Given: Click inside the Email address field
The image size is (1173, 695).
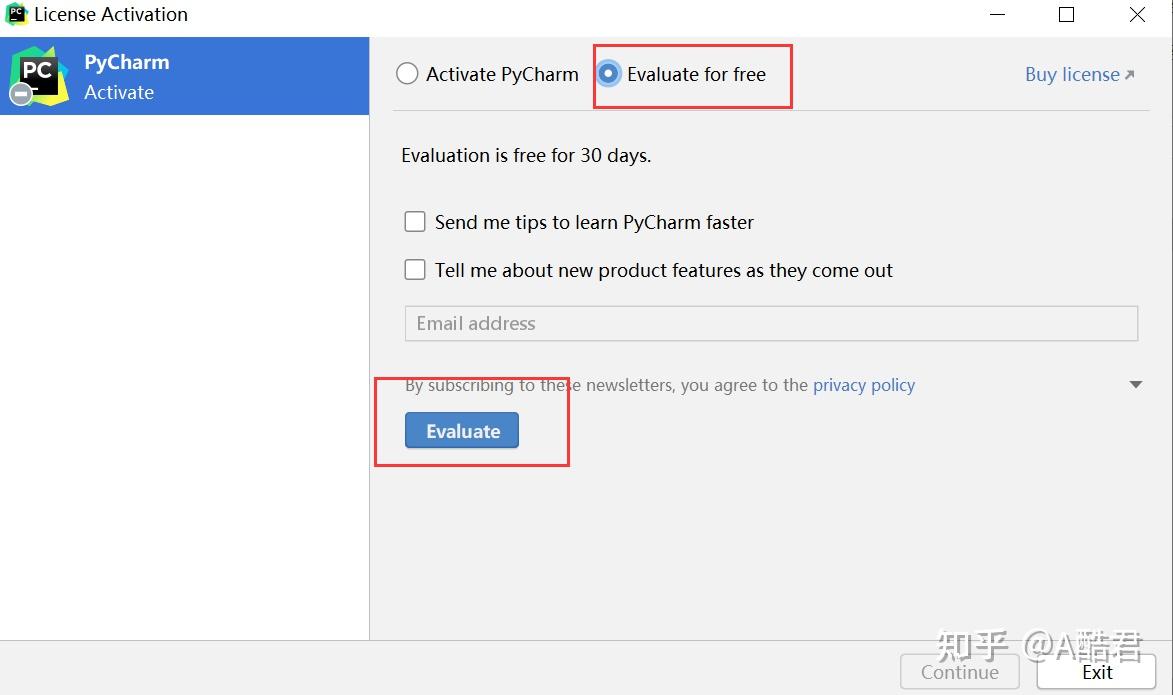Looking at the screenshot, I should 700,323.
